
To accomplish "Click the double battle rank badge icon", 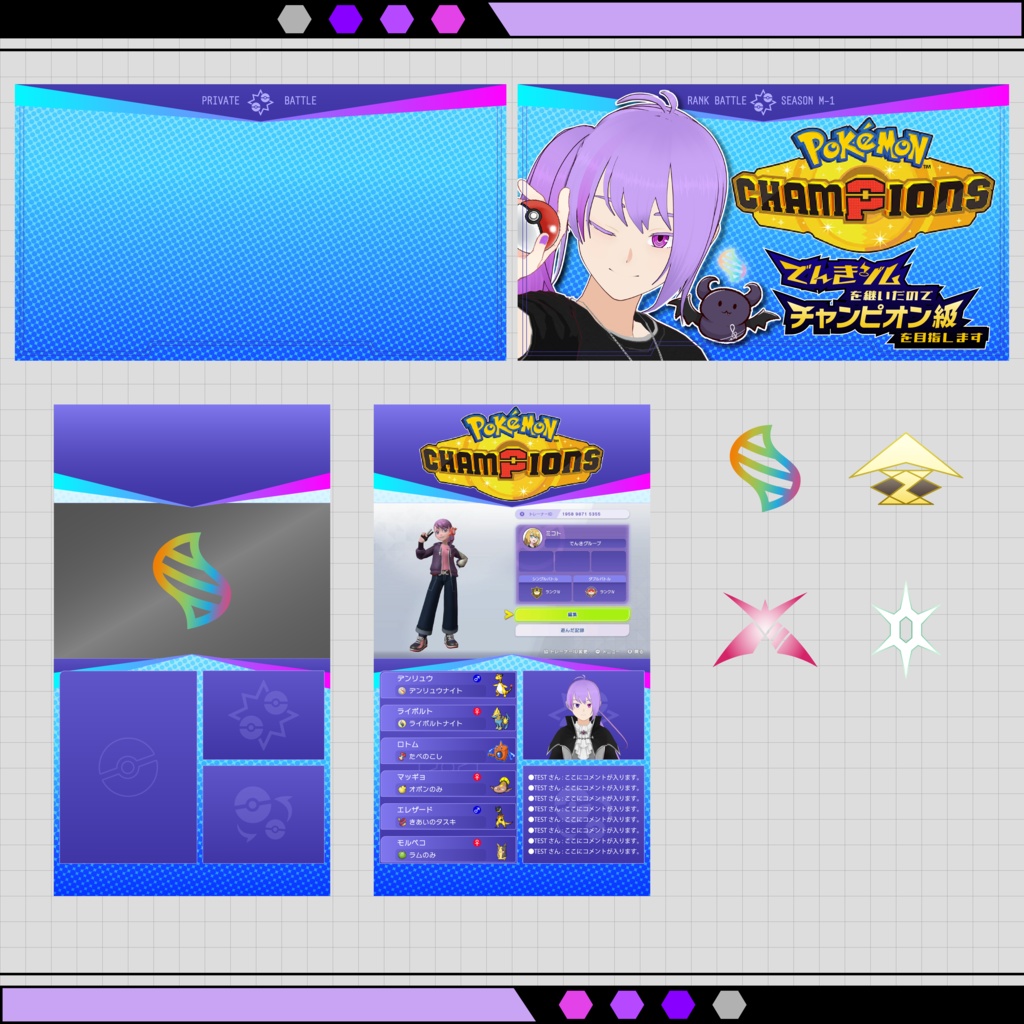I will 590,592.
